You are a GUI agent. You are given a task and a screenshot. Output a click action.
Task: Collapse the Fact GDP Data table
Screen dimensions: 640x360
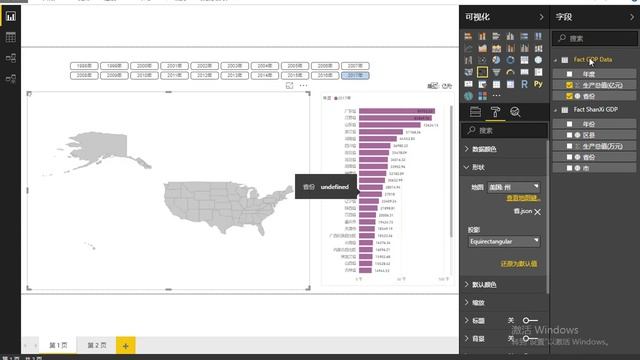coord(556,60)
